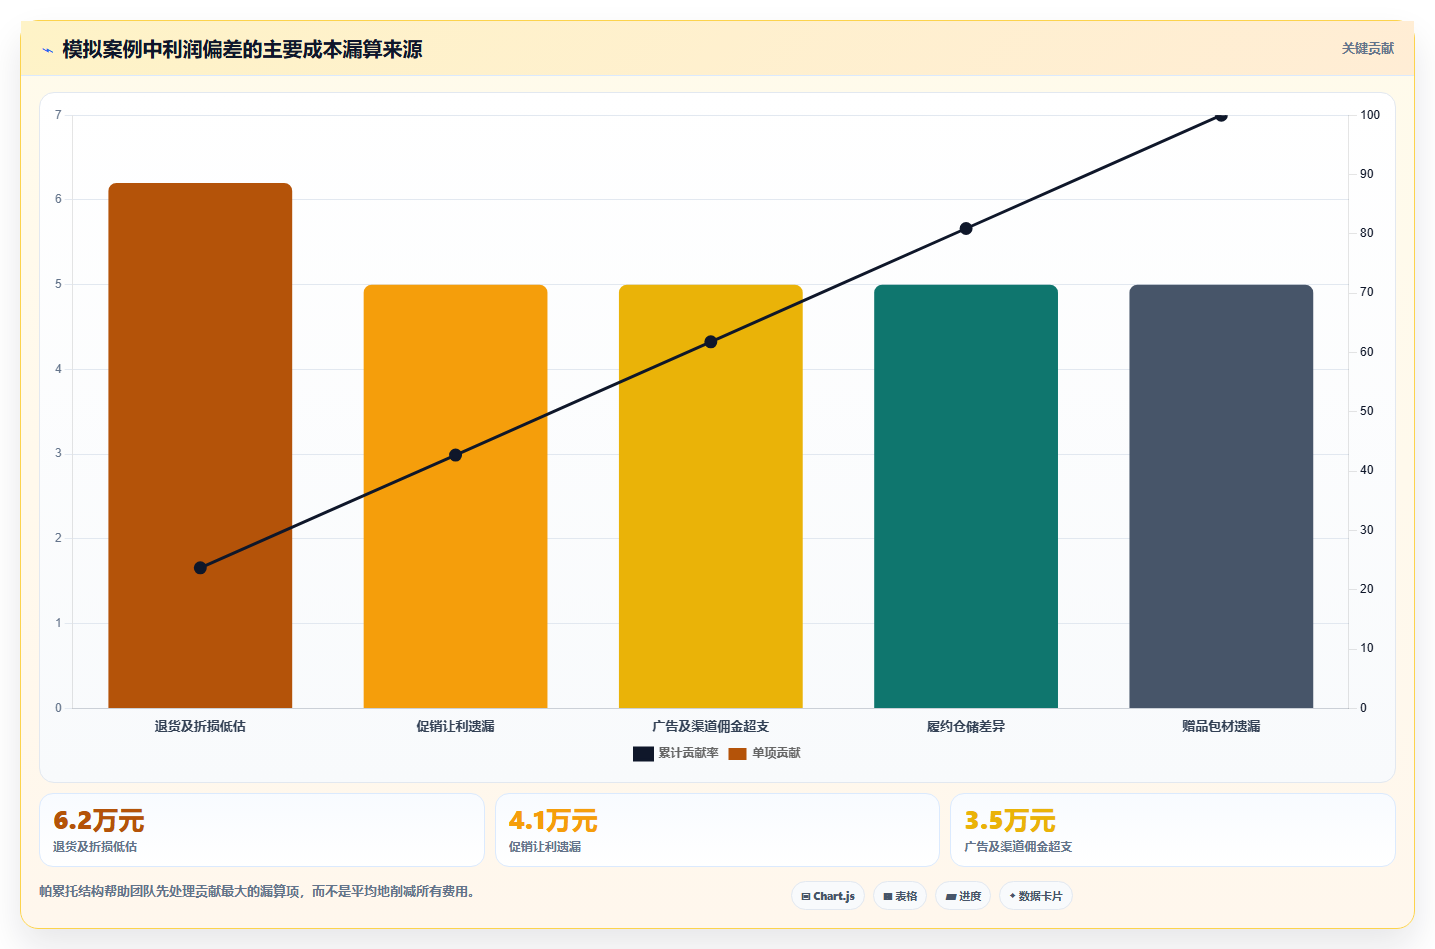Open the 3.5万元 广告及渠道佣金超支 card
The height and width of the screenshot is (949, 1435).
1172,830
